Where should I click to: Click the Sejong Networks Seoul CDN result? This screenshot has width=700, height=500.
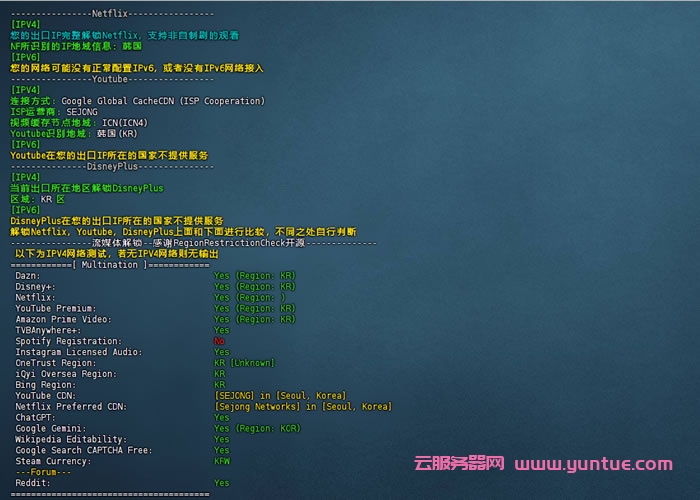pyautogui.click(x=303, y=407)
